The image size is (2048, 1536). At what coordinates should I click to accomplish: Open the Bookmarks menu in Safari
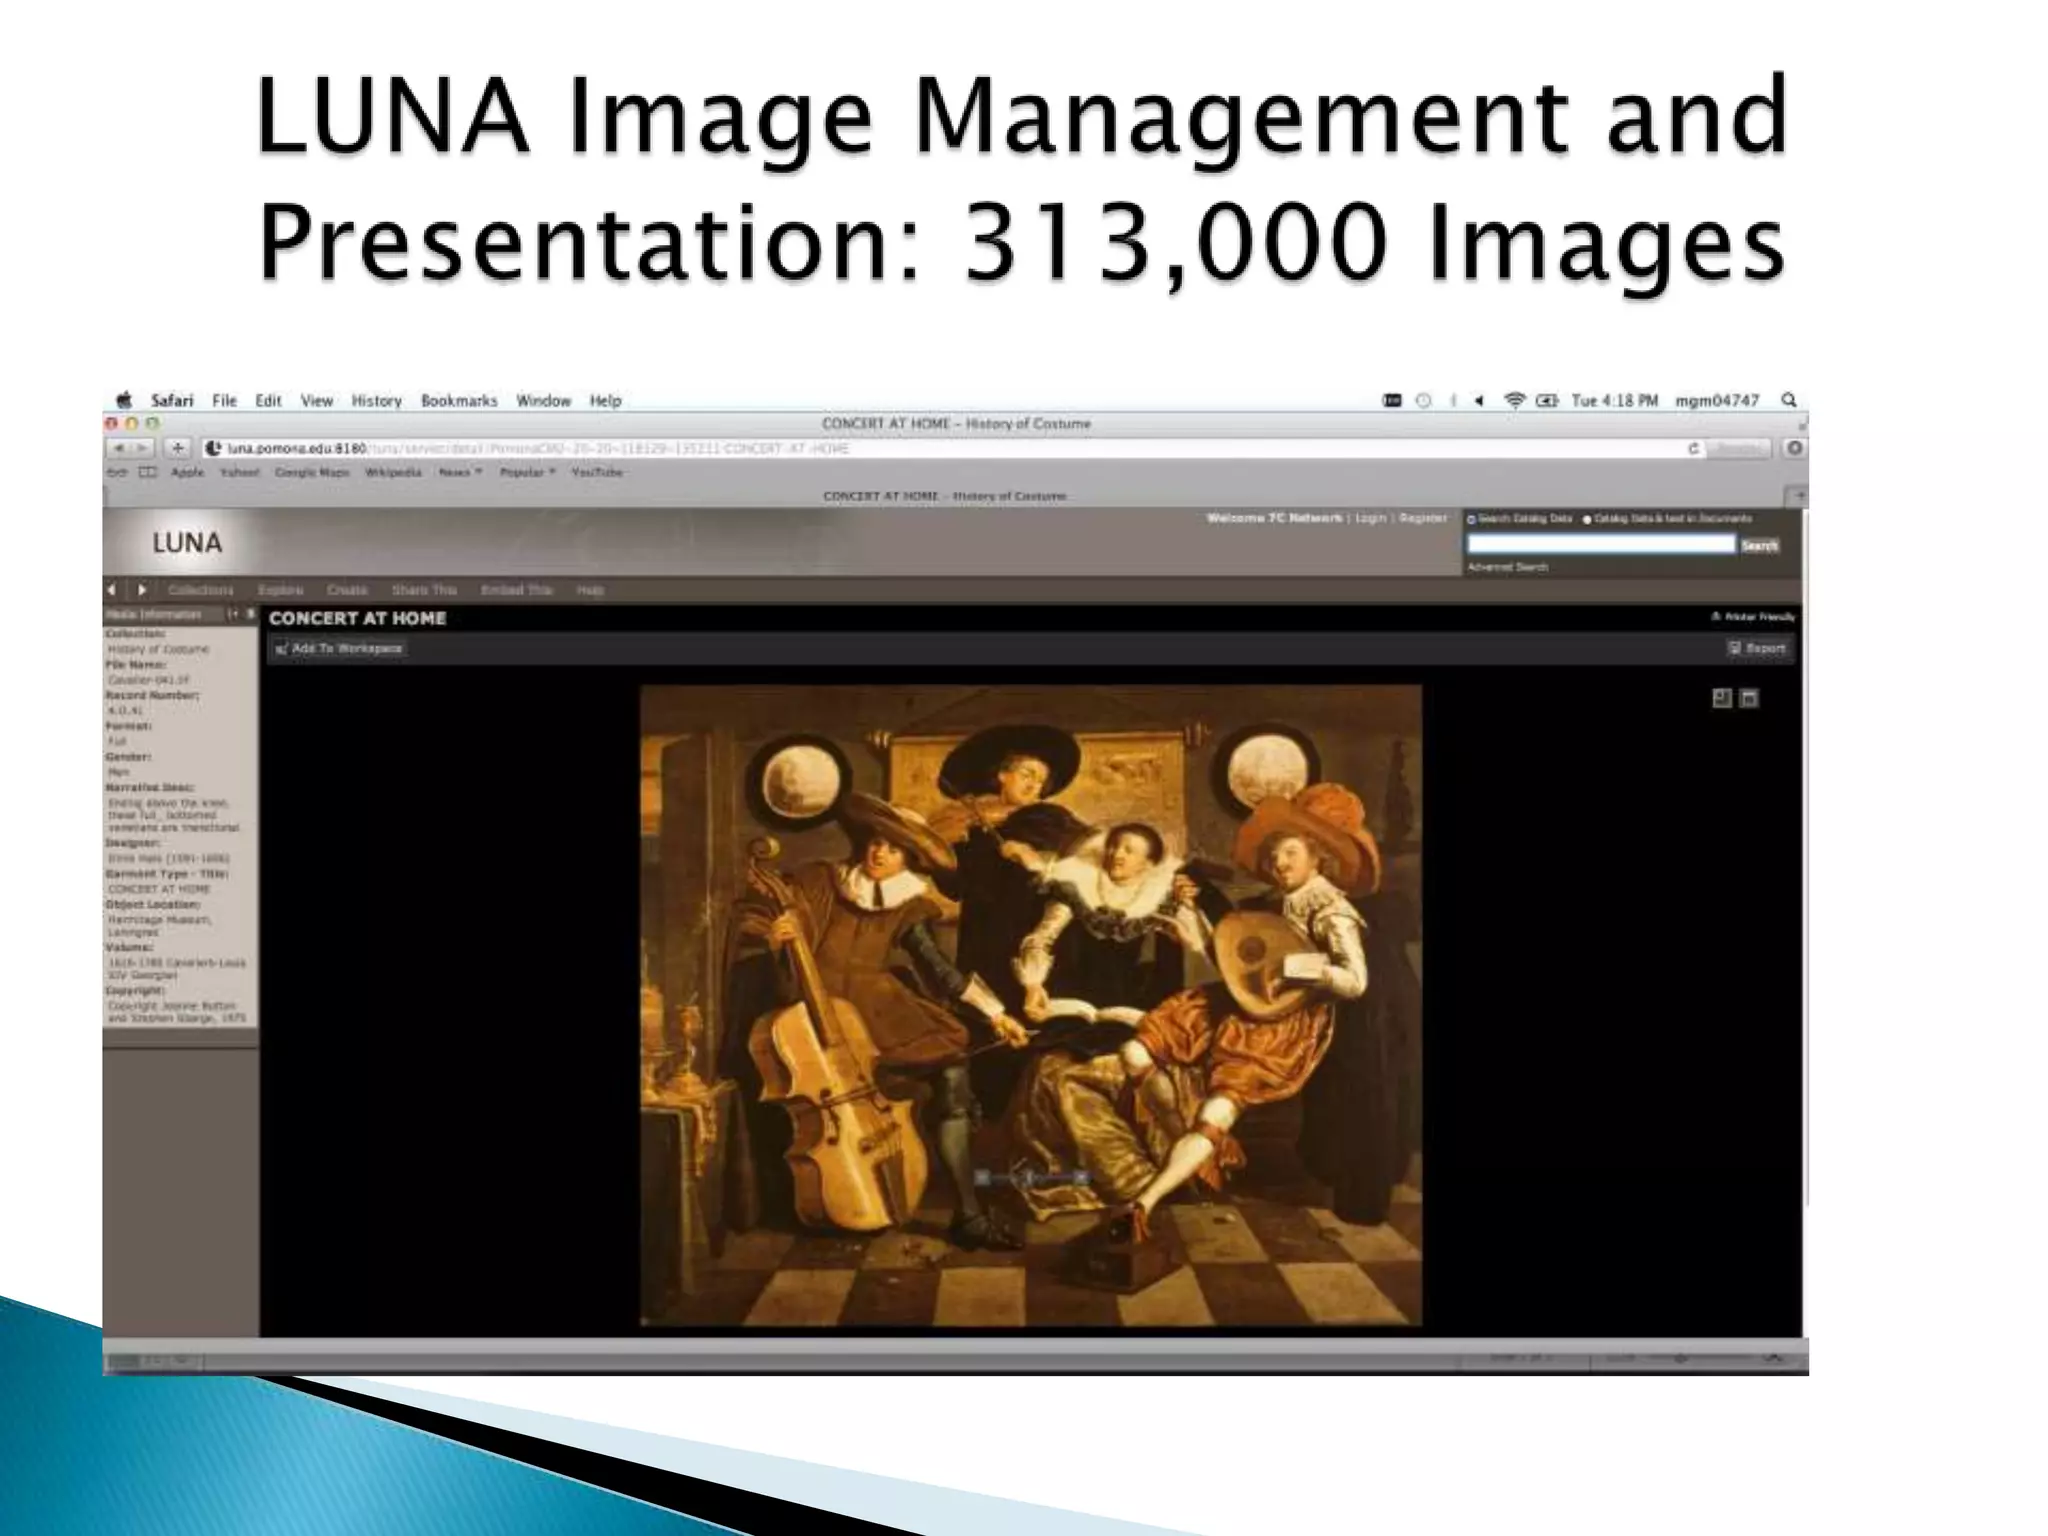[x=459, y=400]
